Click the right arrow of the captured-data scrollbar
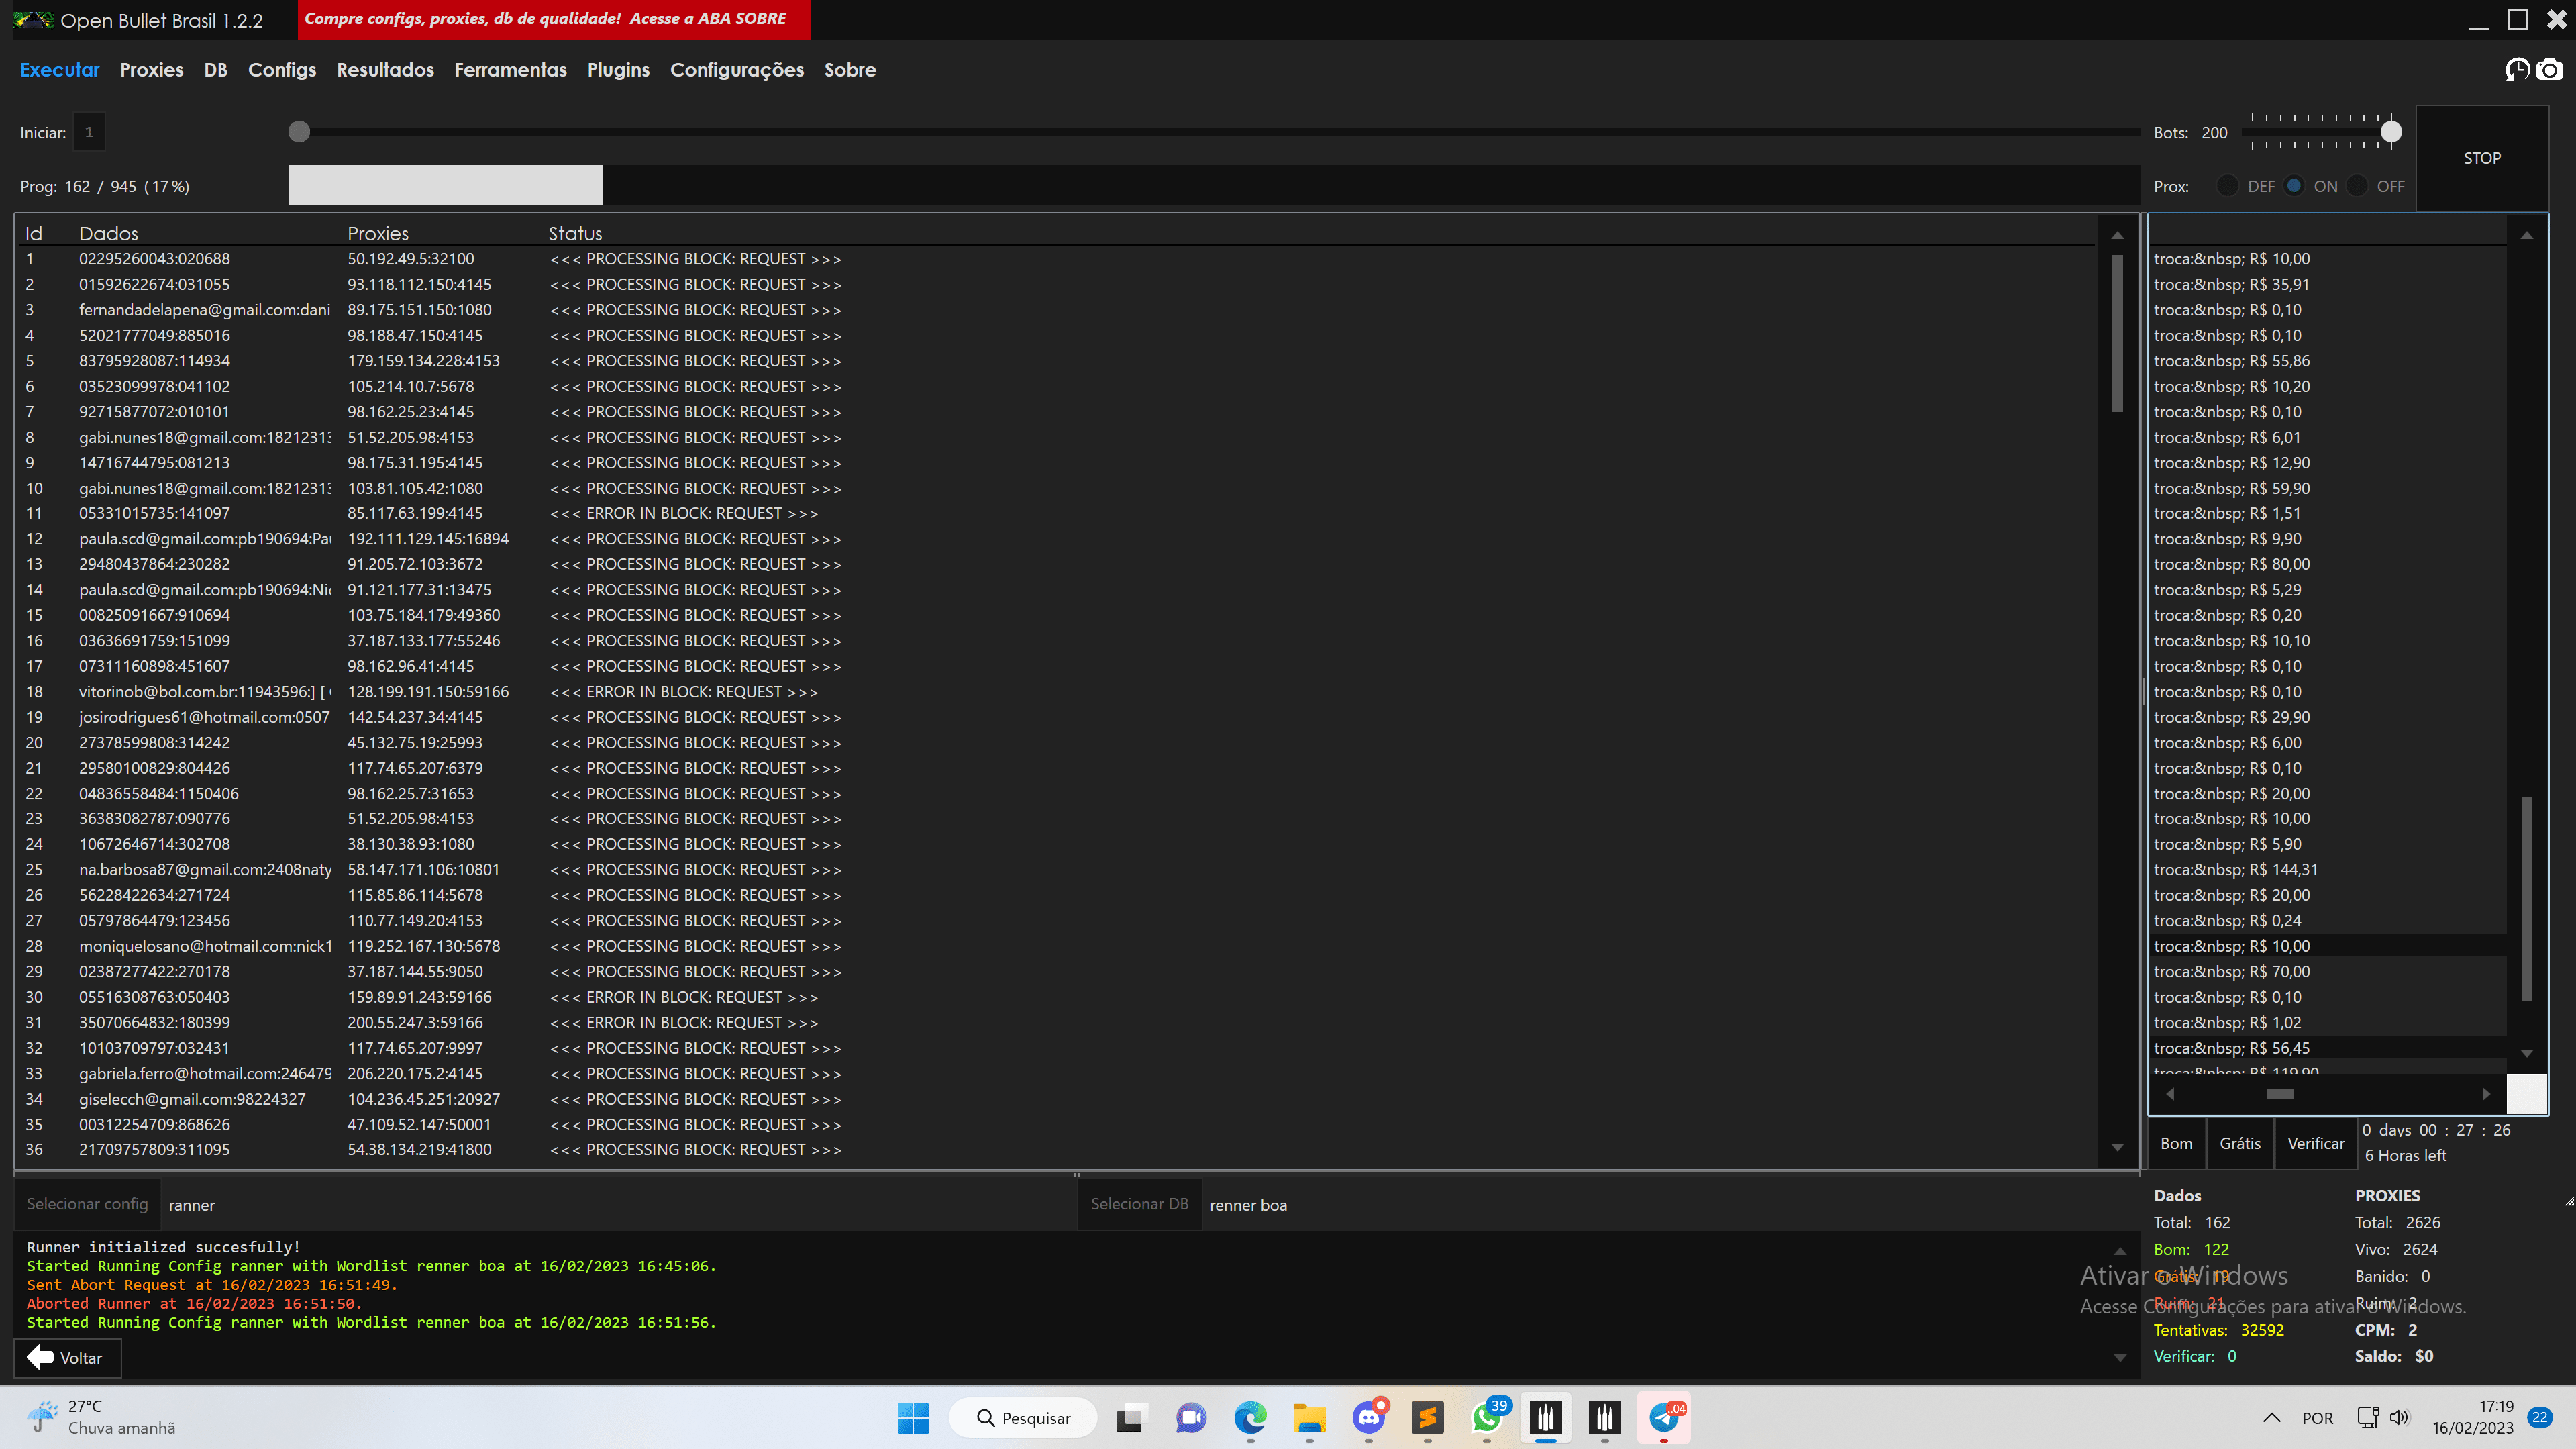Image resolution: width=2576 pixels, height=1449 pixels. (x=2488, y=1093)
